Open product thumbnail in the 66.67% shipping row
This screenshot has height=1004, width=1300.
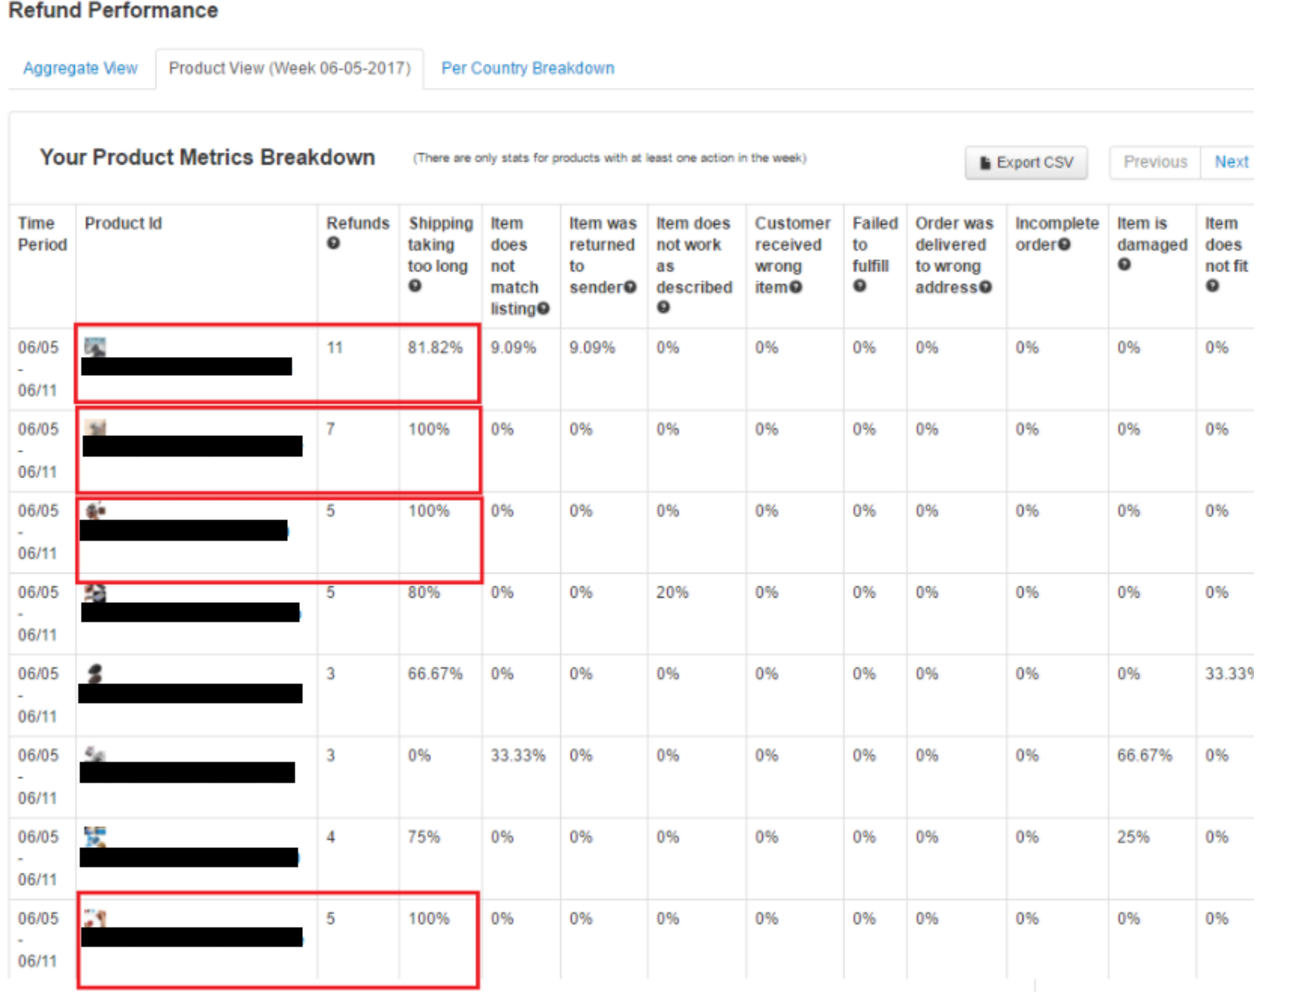[x=95, y=673]
